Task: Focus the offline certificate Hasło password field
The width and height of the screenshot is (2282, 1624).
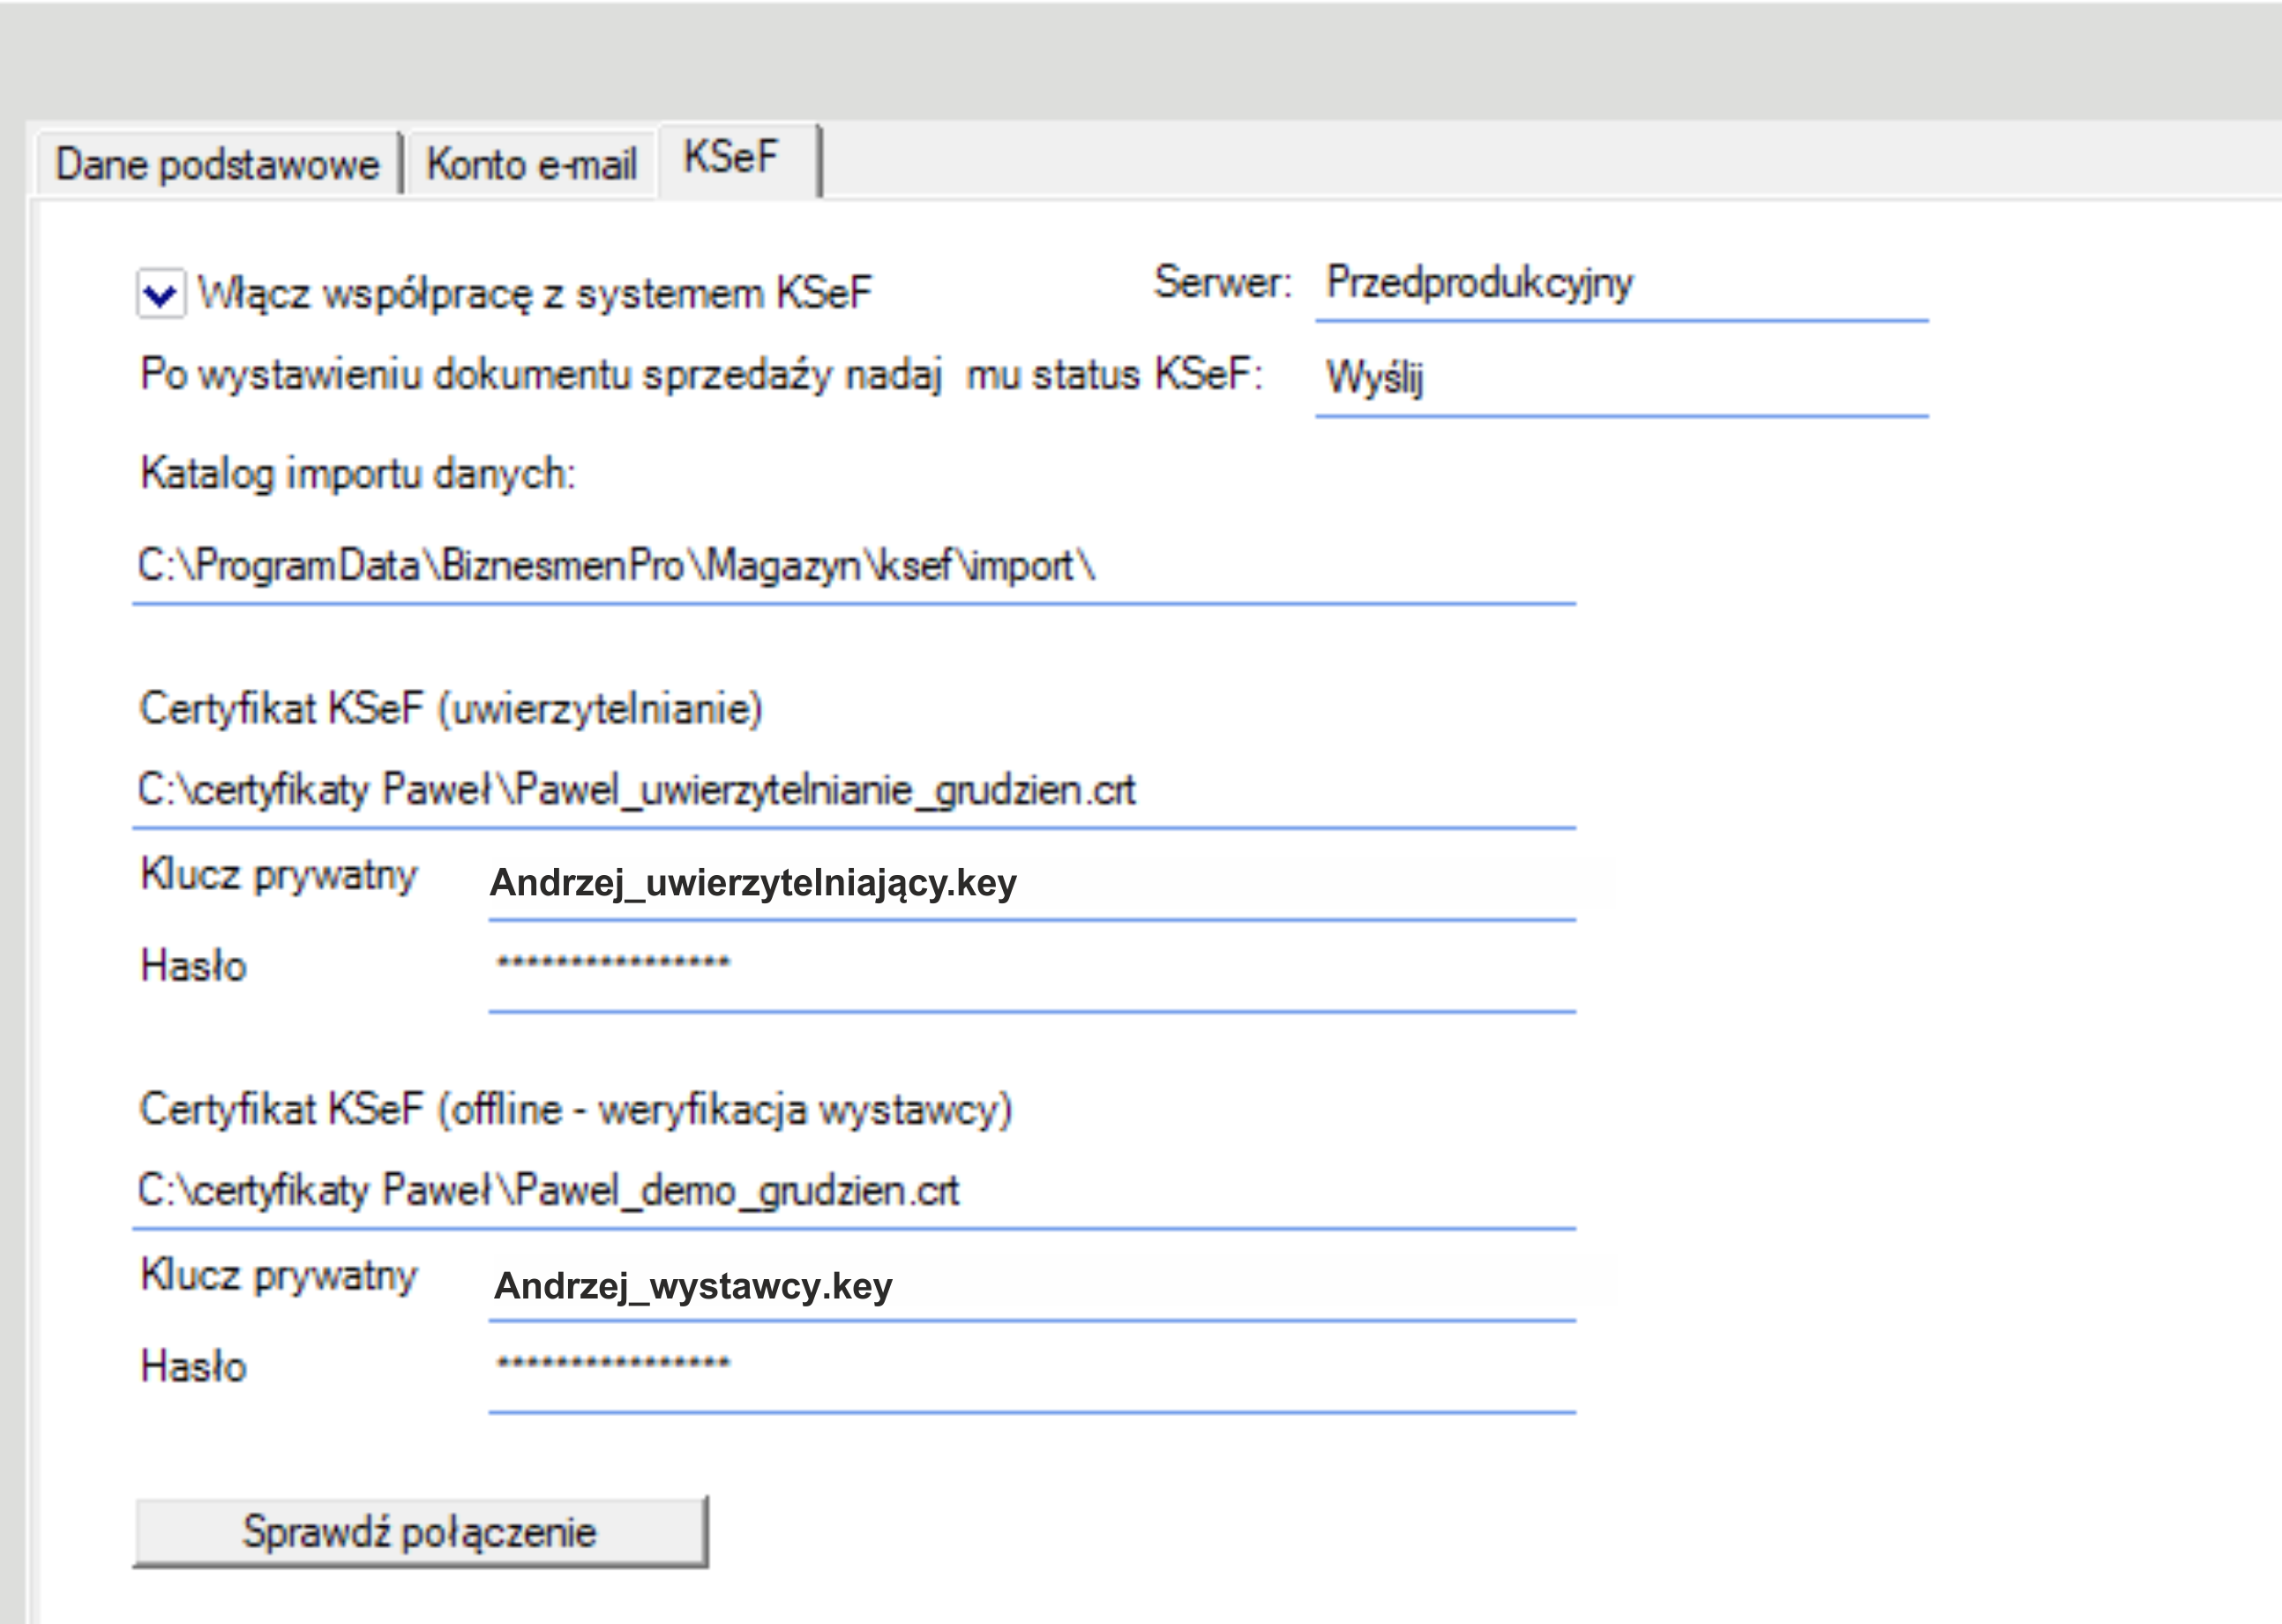Action: point(1030,1368)
